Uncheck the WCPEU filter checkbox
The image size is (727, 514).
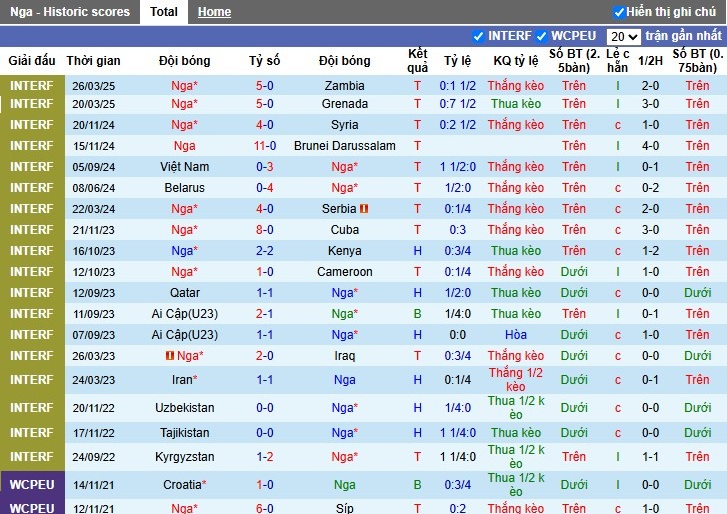542,36
